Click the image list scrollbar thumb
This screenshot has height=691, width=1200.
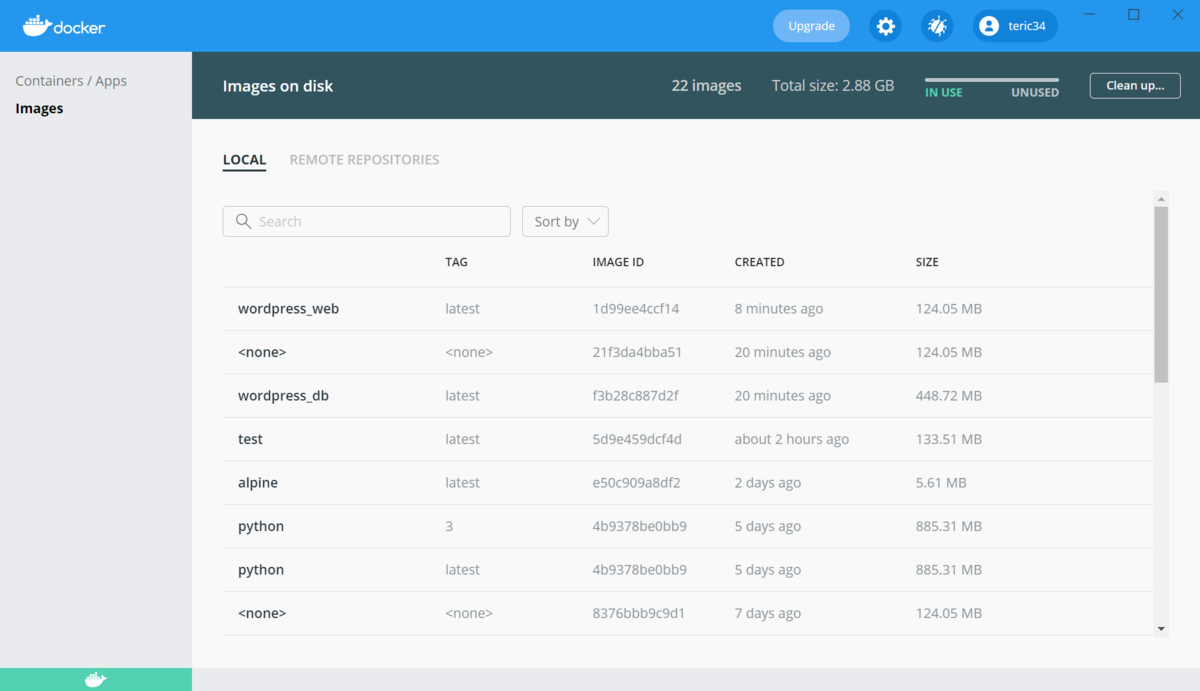pos(1161,294)
